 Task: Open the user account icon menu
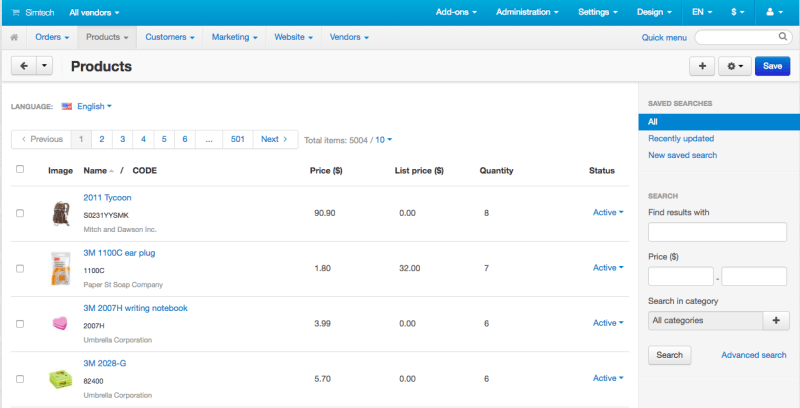tap(773, 12)
